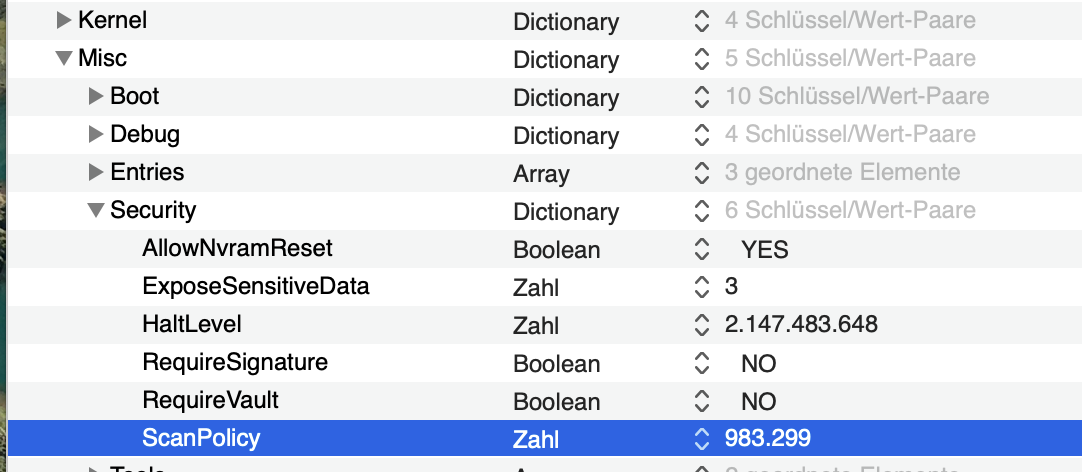This screenshot has width=1082, height=472.
Task: Click the AllowNvramReset YES value
Action: pyautogui.click(x=764, y=250)
